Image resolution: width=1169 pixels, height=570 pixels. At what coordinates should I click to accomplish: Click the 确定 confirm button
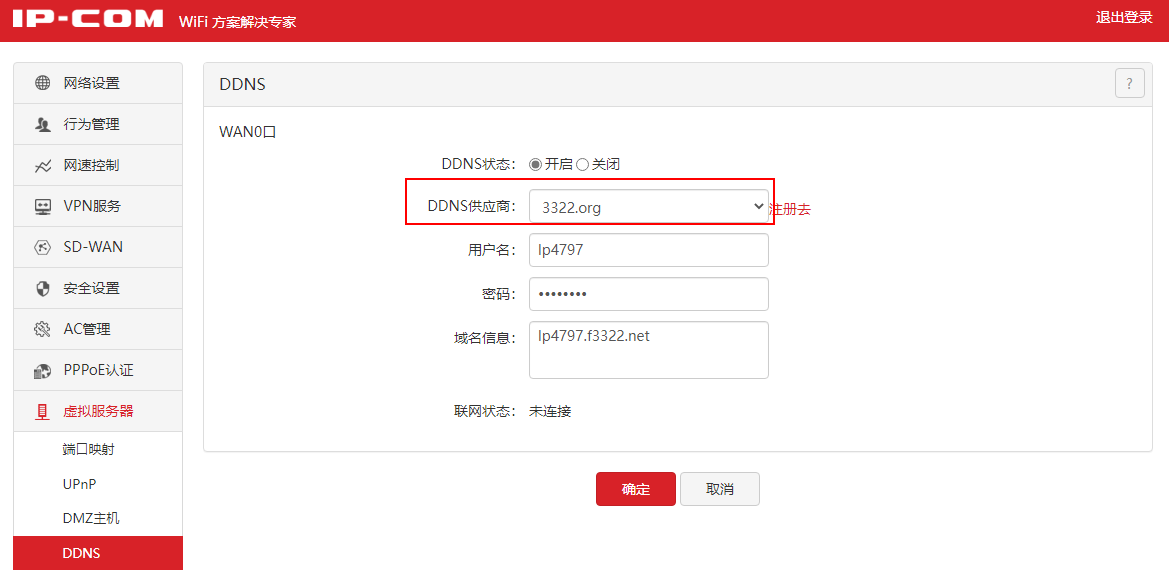point(636,490)
